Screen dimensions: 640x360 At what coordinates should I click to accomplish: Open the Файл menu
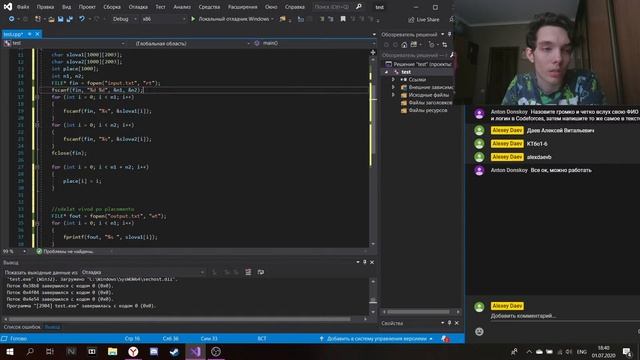tap(22, 7)
